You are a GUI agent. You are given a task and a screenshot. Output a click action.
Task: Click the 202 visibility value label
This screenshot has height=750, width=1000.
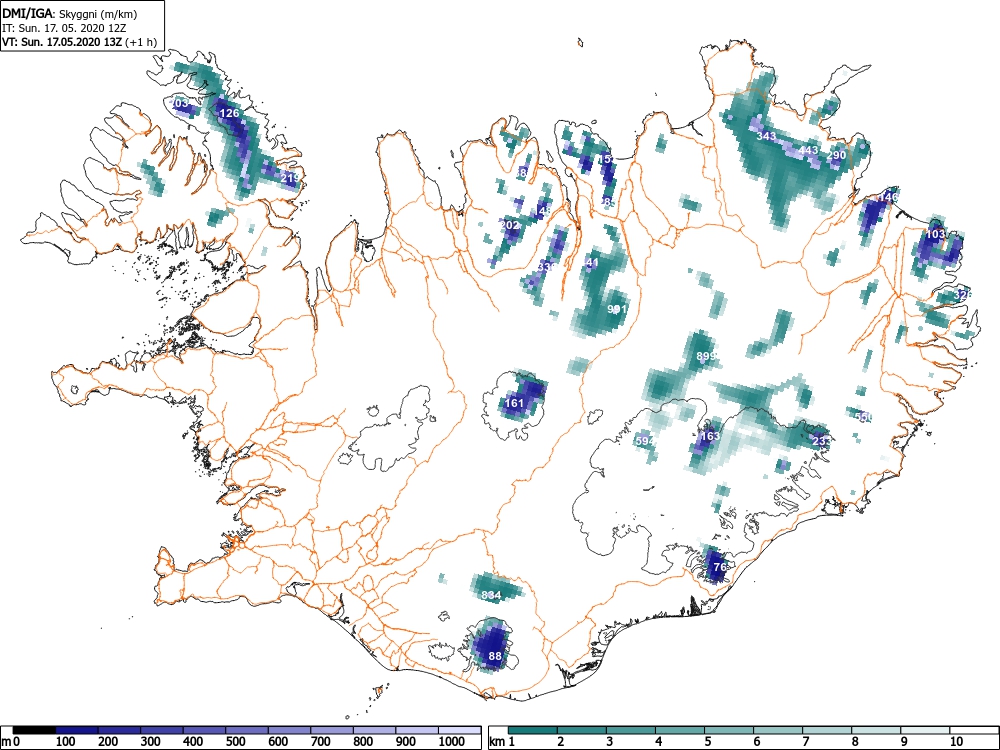(510, 225)
